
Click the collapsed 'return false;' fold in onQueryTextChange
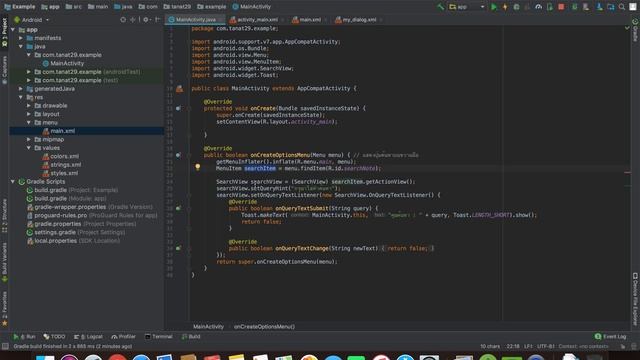pyautogui.click(x=407, y=248)
